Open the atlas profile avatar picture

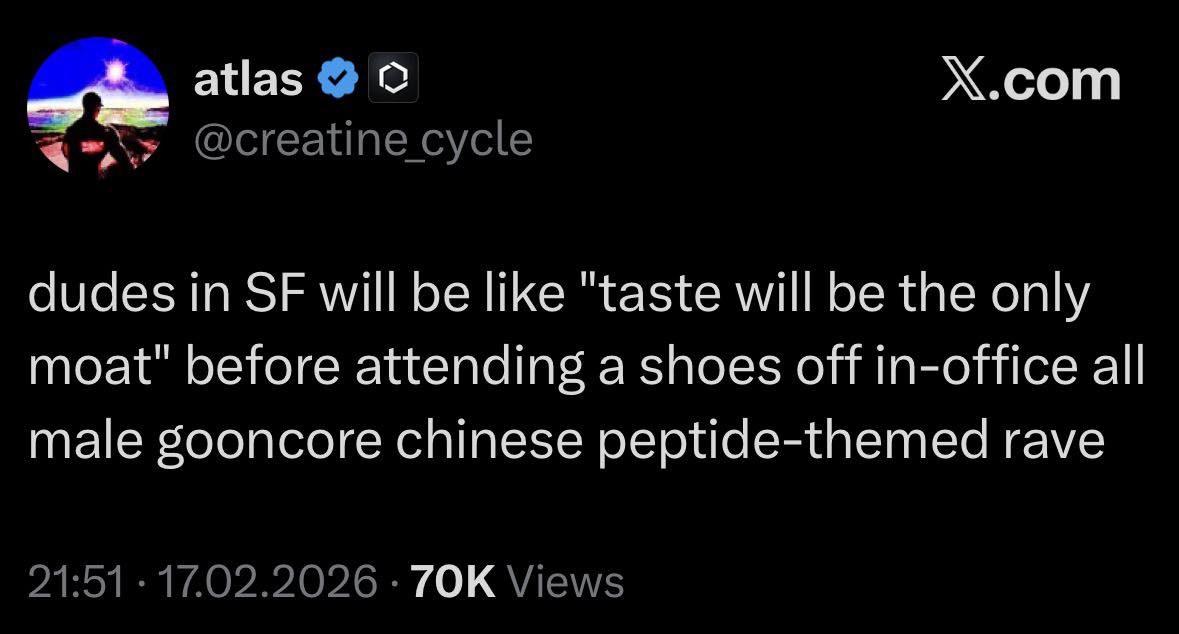click(97, 107)
